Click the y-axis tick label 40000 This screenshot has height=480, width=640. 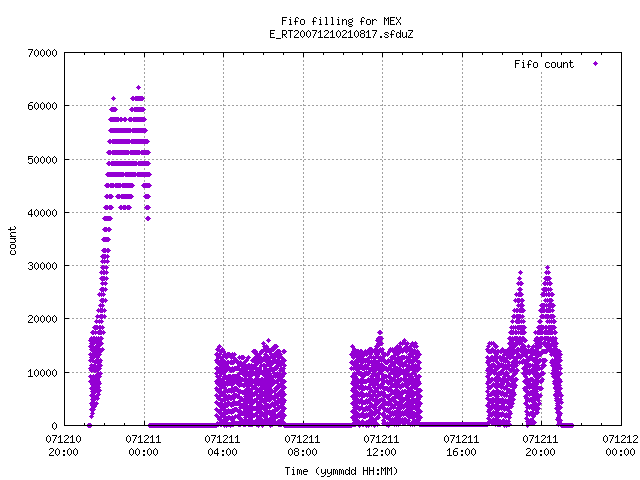point(42,213)
